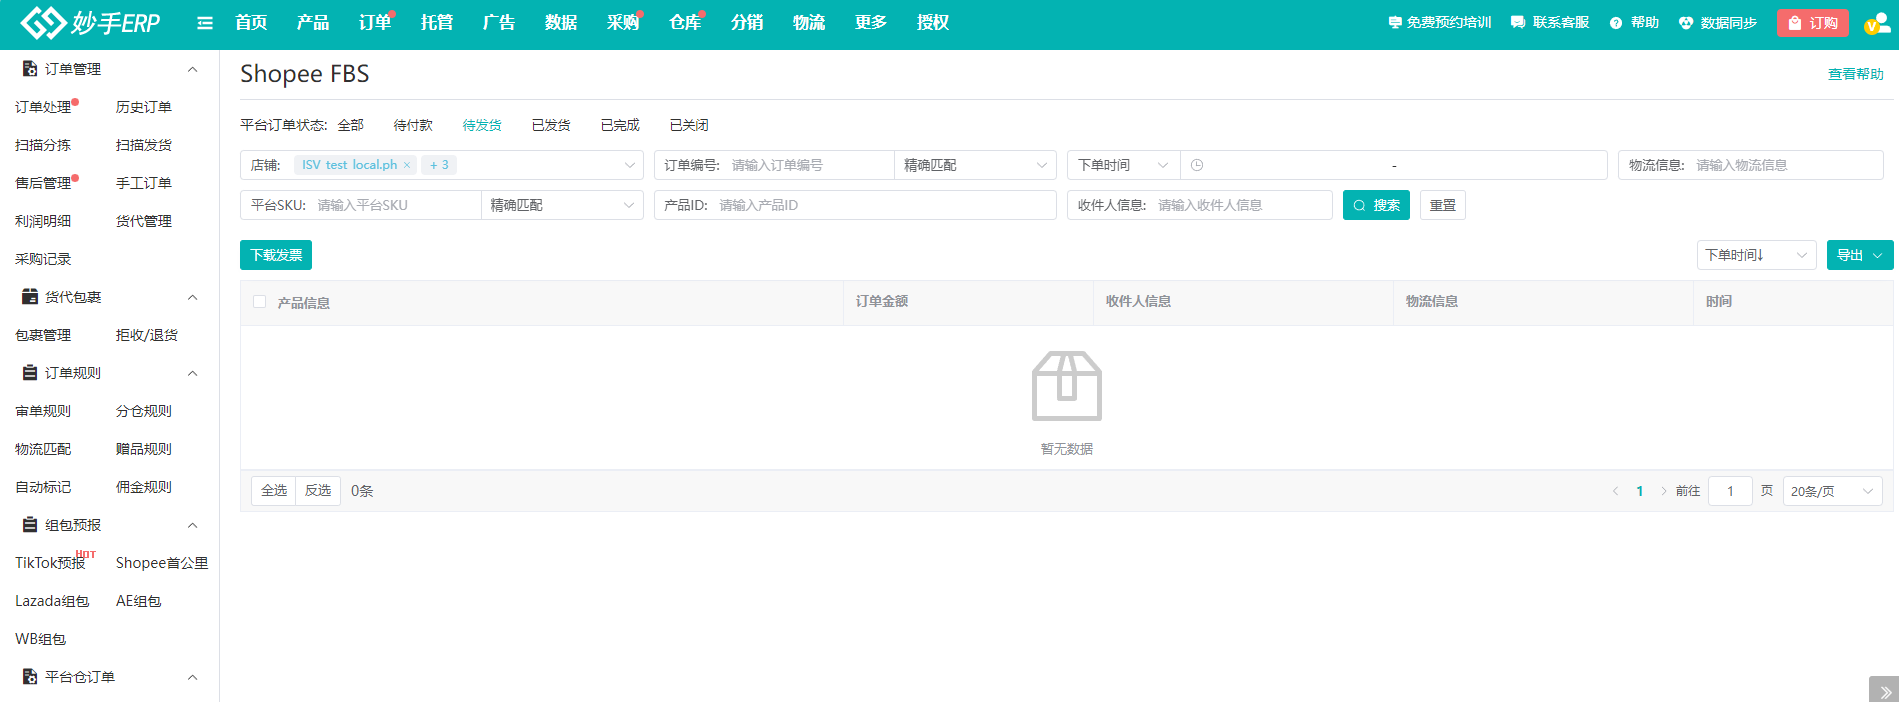Viewport: 1899px width, 702px height.
Task: Click the 货代包裹 section icon
Action: [30, 297]
